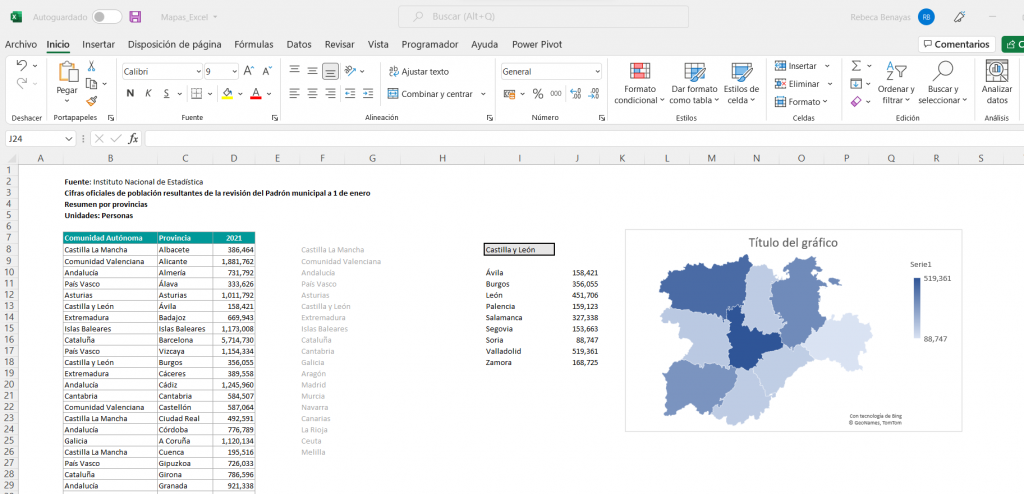Open the Calibri font name dropdown
Viewport: 1024px width, 494px height.
[x=162, y=71]
